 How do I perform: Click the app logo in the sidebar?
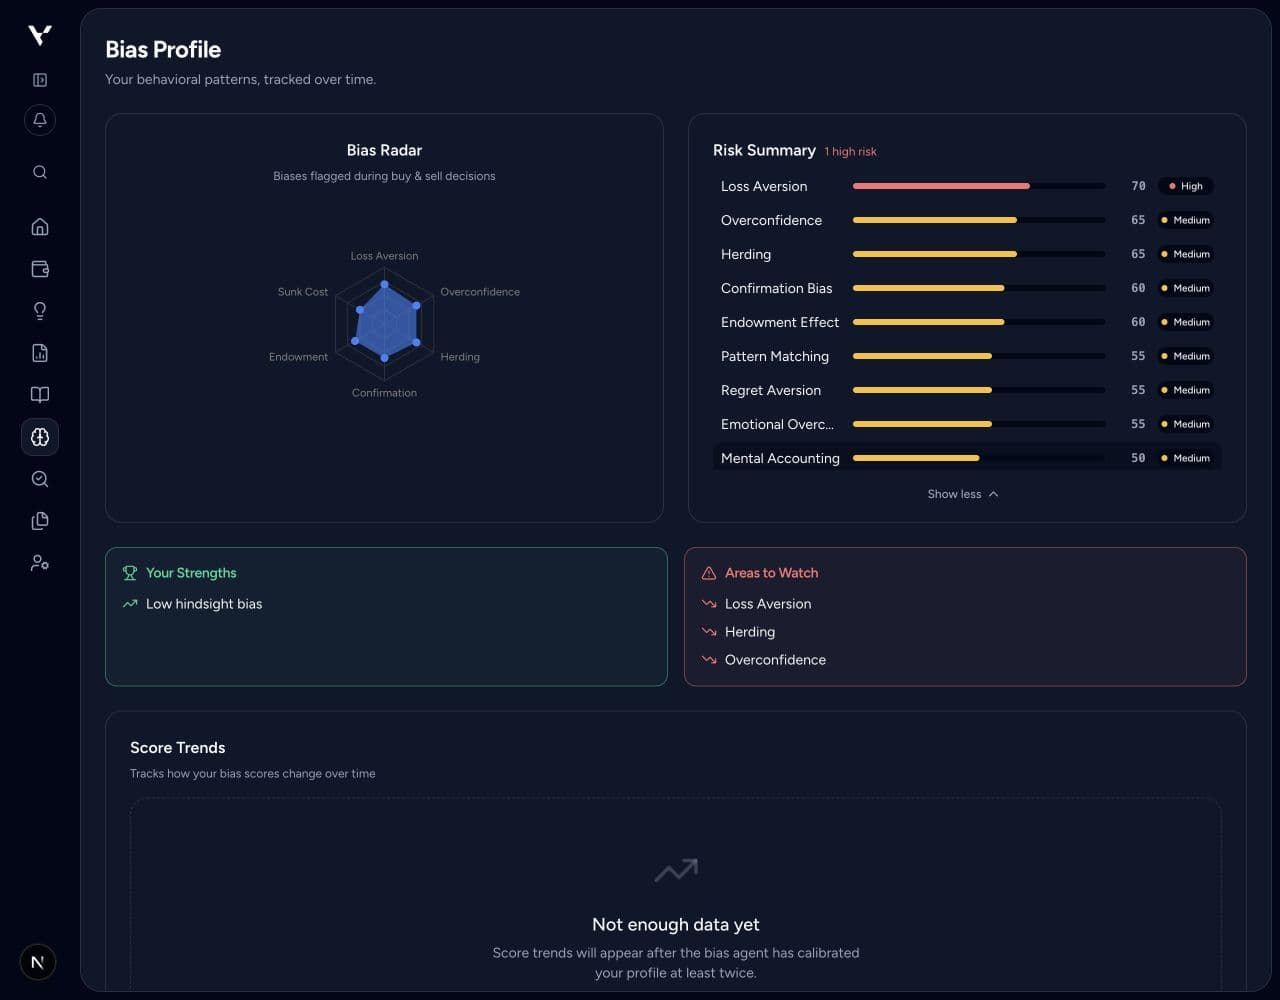pyautogui.click(x=39, y=35)
